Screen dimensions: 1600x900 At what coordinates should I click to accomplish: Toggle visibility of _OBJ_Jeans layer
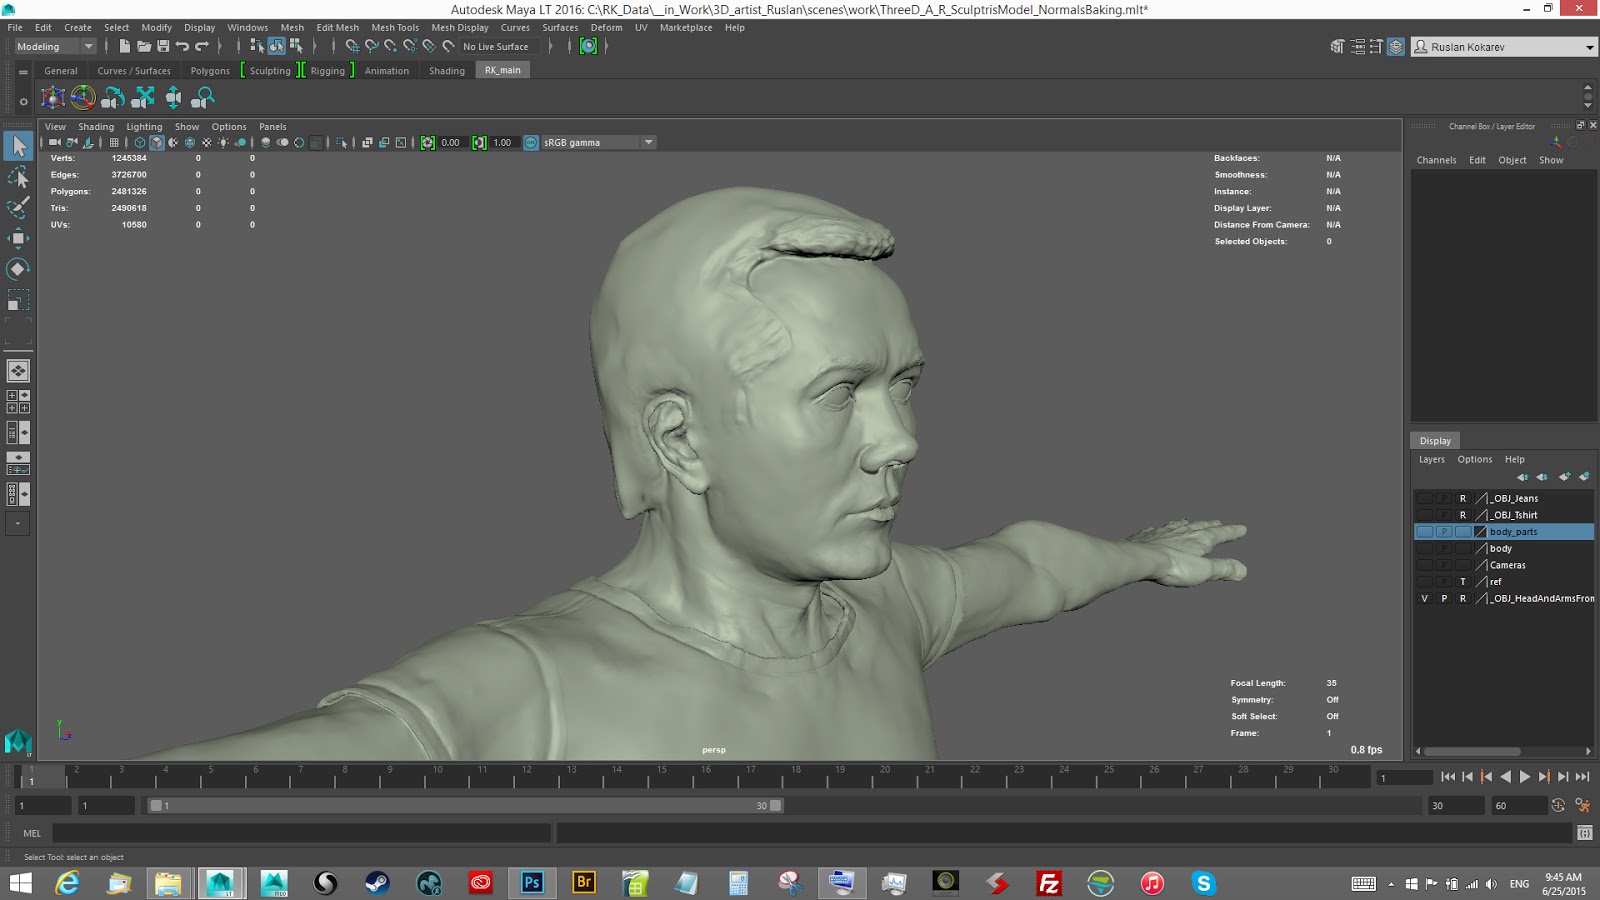[1424, 498]
